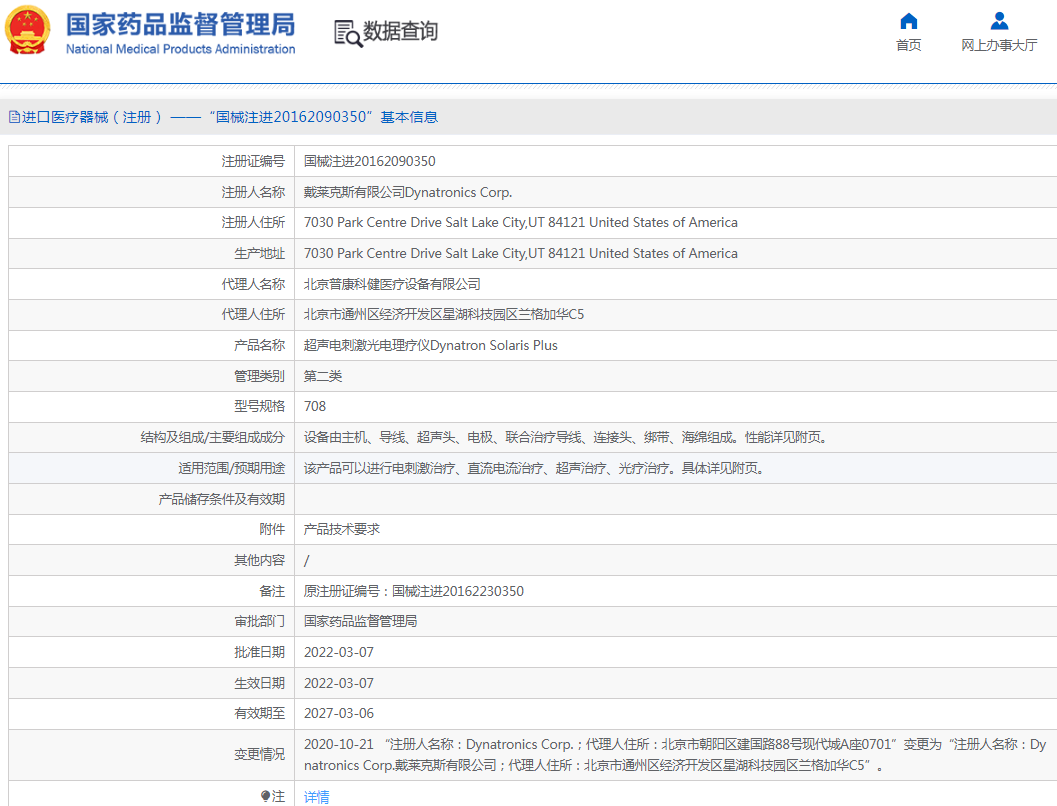Click the 国家药品监督管理局 site title
Image resolution: width=1057 pixels, height=806 pixels.
[181, 25]
